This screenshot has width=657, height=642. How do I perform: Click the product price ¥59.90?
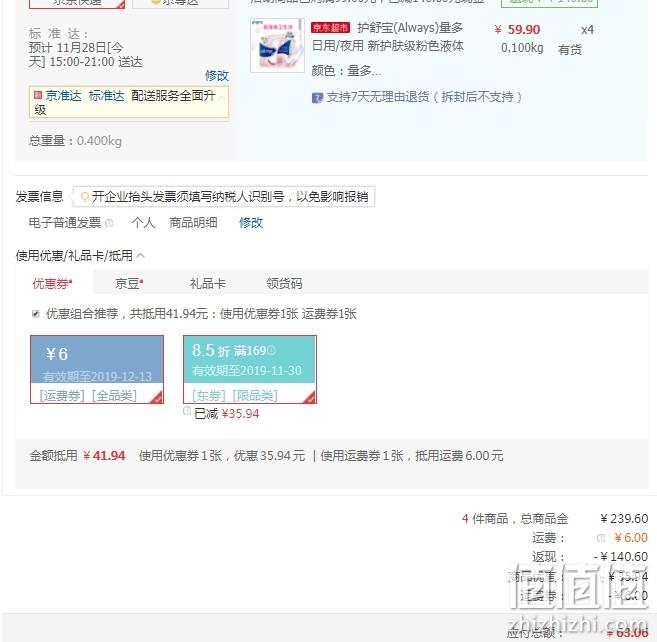pos(517,30)
